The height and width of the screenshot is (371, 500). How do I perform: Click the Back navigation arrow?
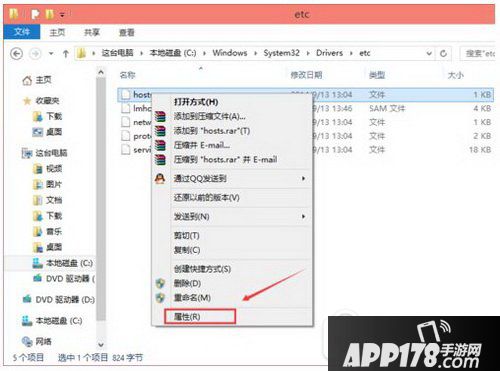pos(17,53)
